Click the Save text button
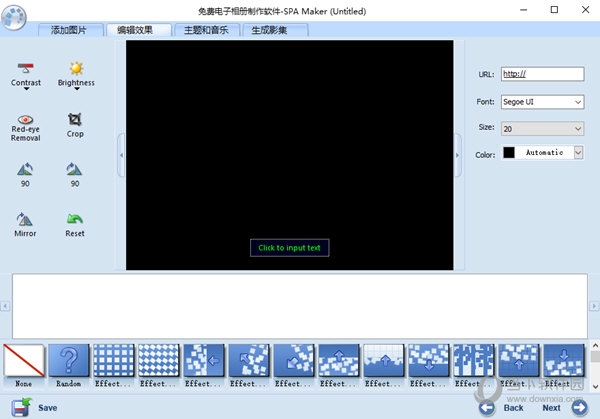The image size is (600, 419). pos(47,408)
